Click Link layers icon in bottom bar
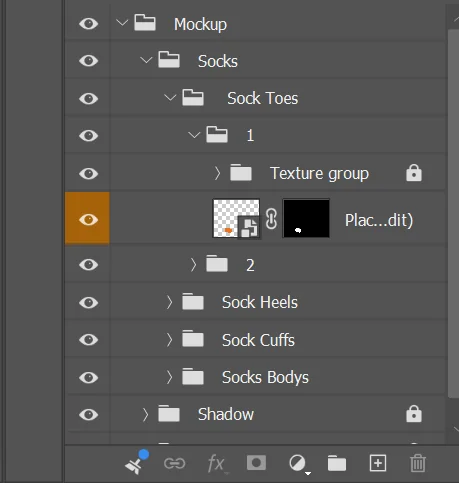This screenshot has width=459, height=483. click(175, 463)
